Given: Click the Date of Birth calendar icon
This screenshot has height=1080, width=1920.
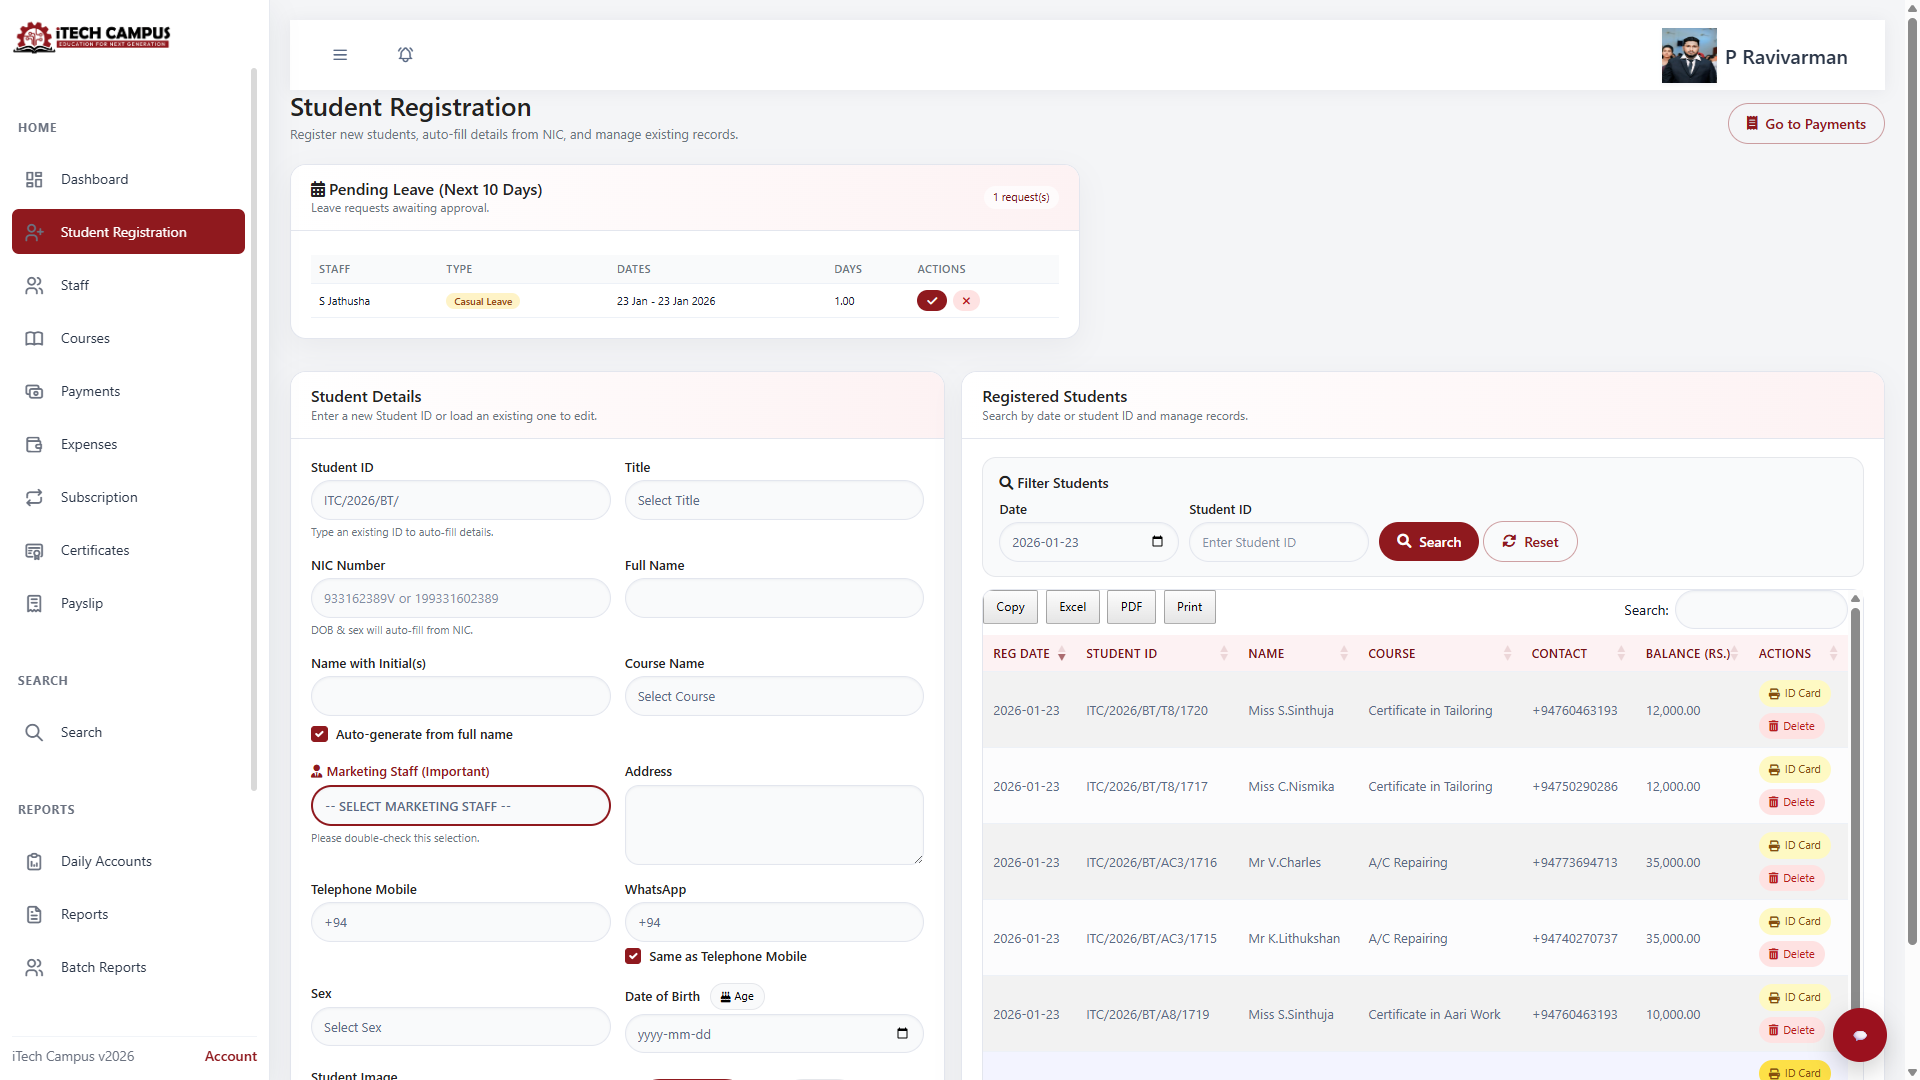Looking at the screenshot, I should pyautogui.click(x=902, y=1034).
